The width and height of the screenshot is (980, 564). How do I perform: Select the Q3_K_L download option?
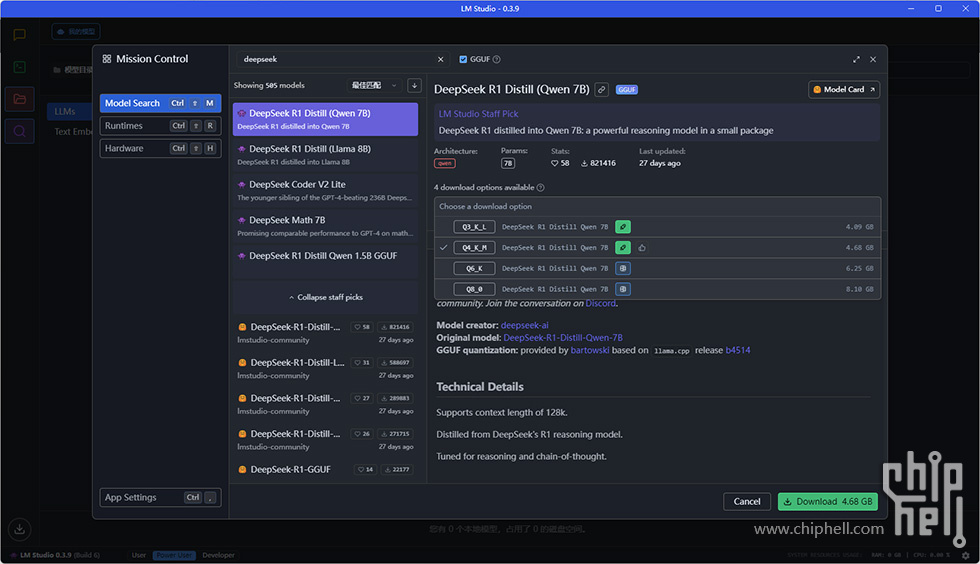(x=658, y=227)
